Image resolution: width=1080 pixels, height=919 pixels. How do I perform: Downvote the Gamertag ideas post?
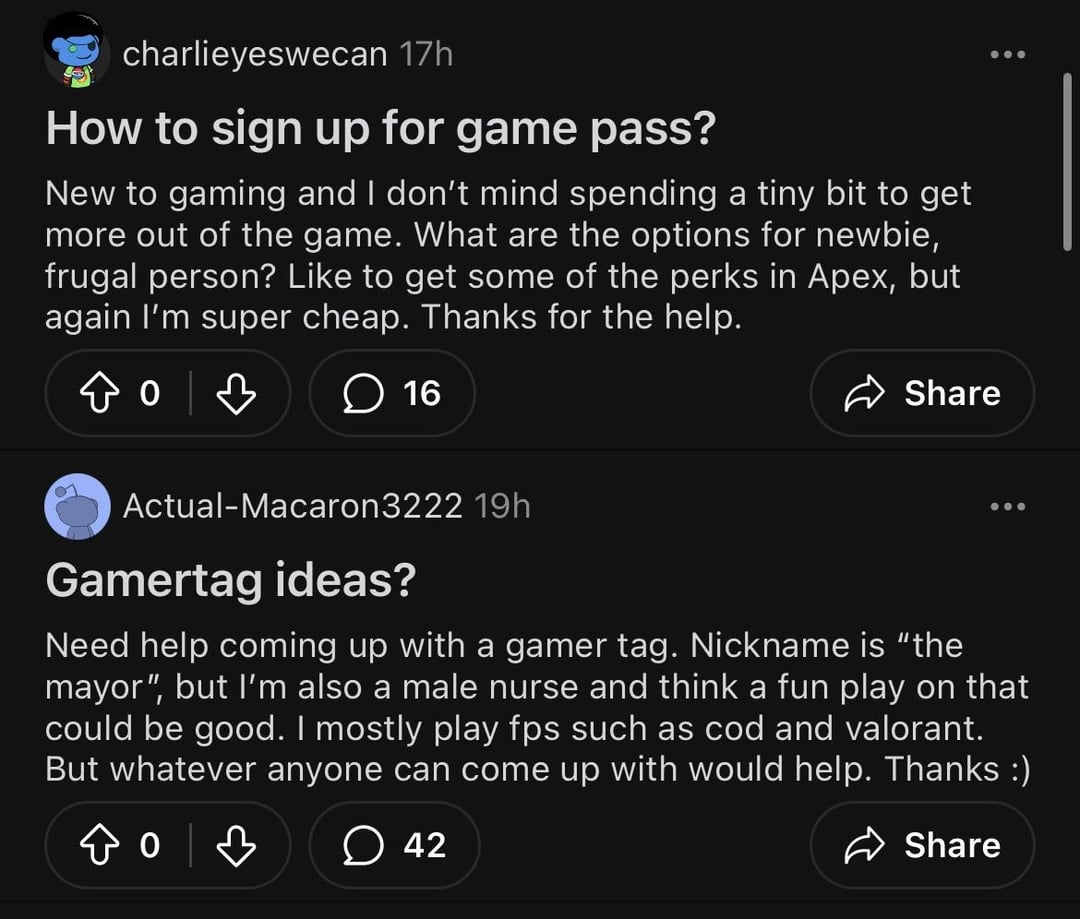point(237,846)
